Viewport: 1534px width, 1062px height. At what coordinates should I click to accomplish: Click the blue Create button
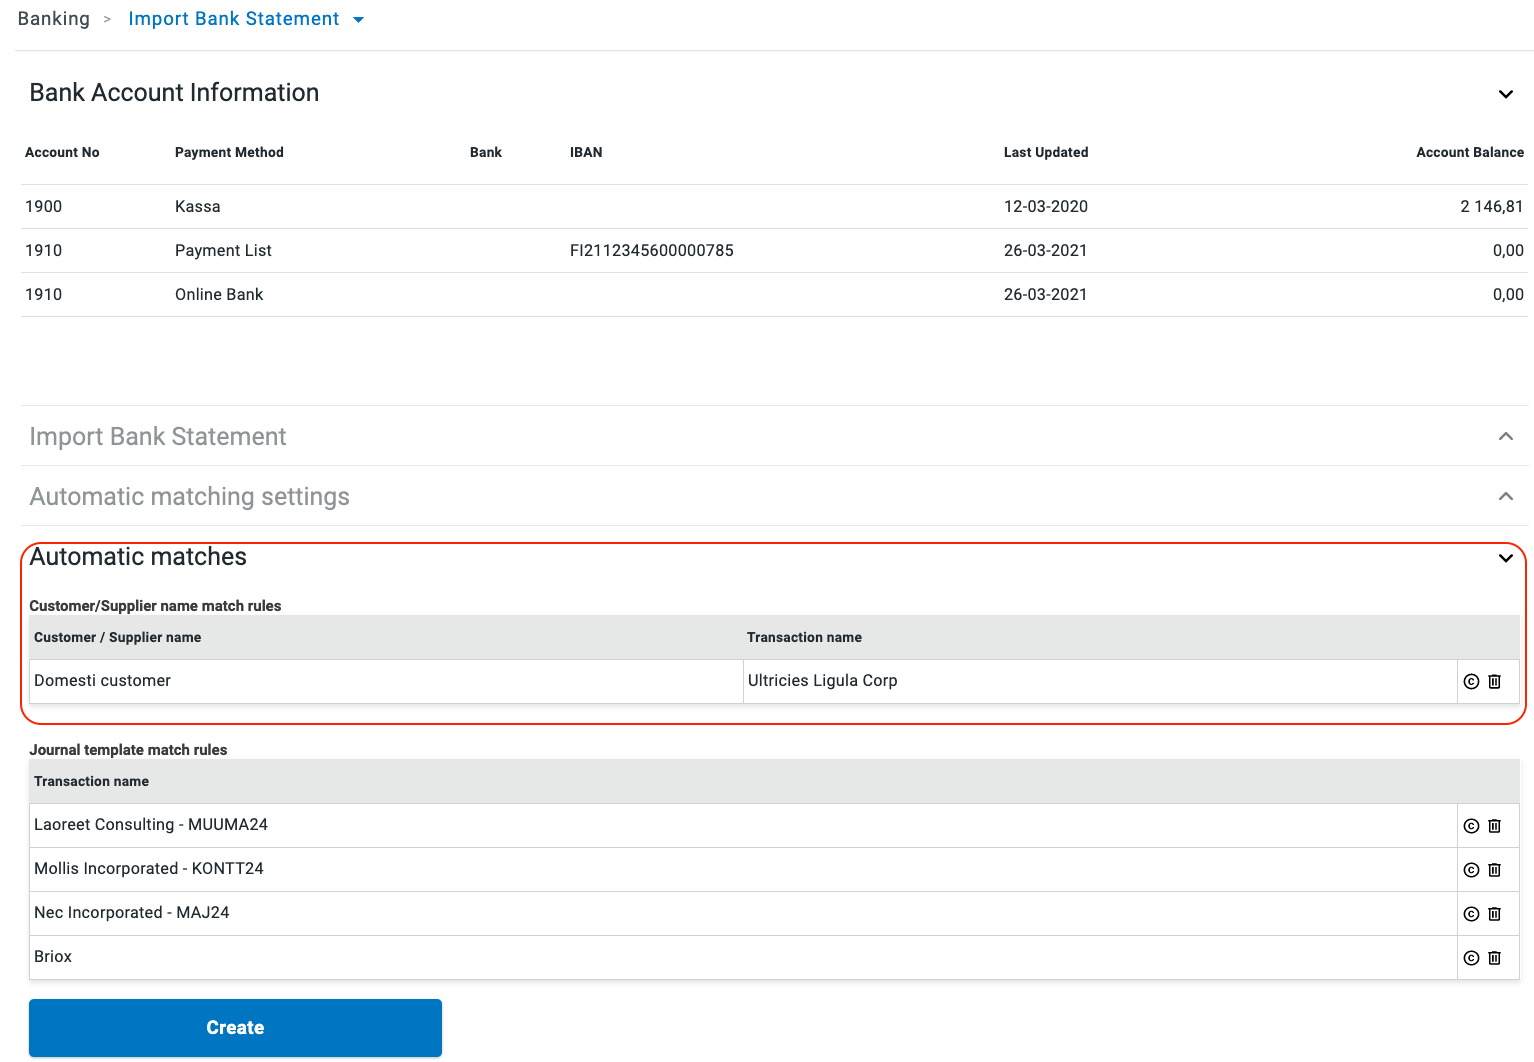coord(235,1027)
